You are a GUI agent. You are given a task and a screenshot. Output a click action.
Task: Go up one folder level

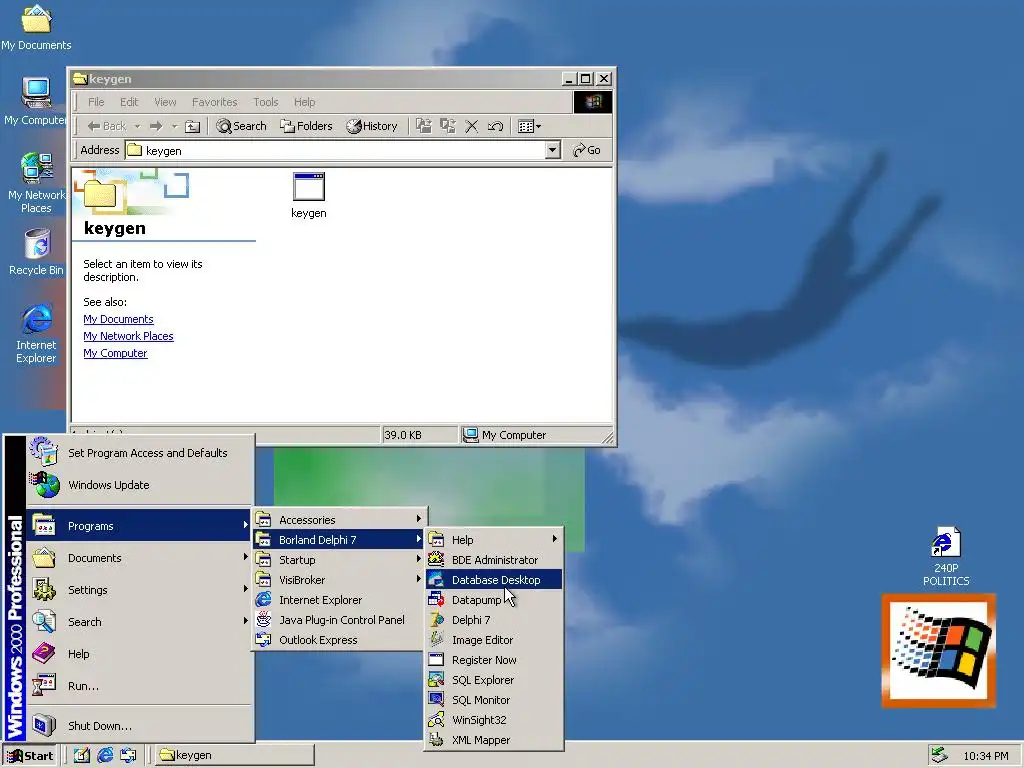coord(193,126)
